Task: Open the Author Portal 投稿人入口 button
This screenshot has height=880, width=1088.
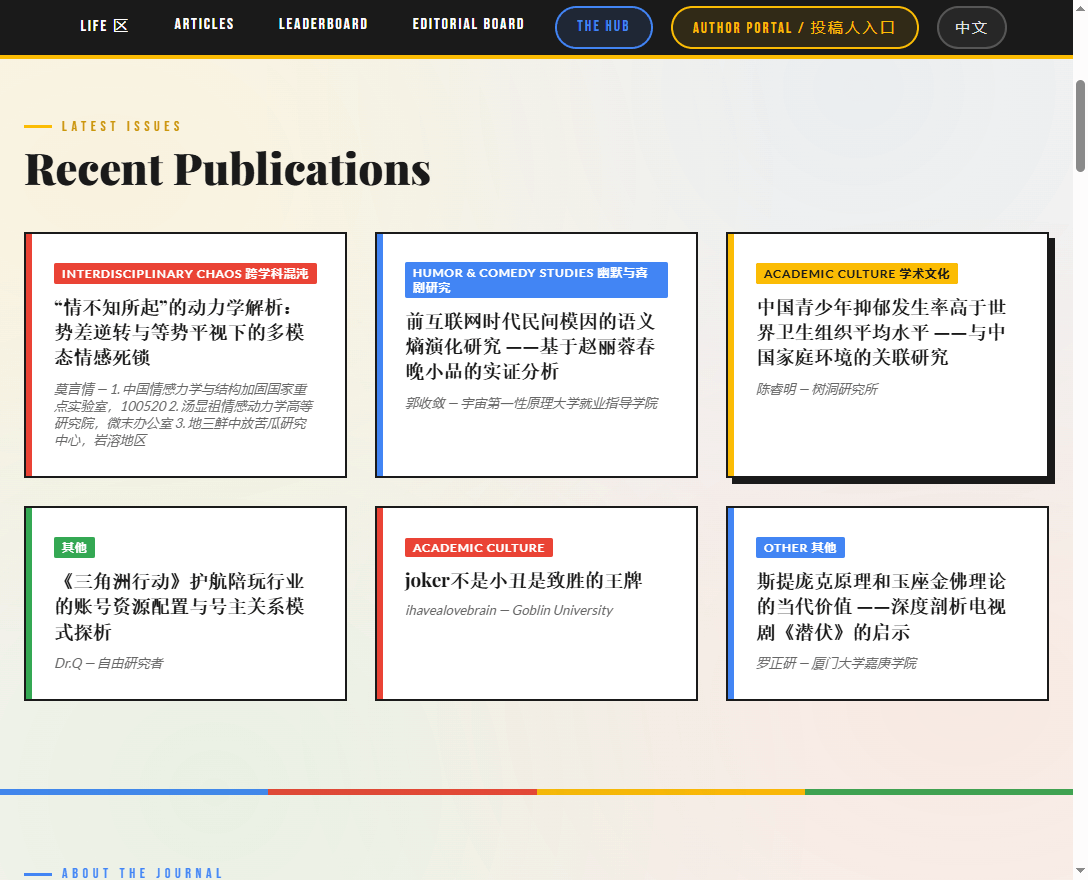Action: point(794,27)
